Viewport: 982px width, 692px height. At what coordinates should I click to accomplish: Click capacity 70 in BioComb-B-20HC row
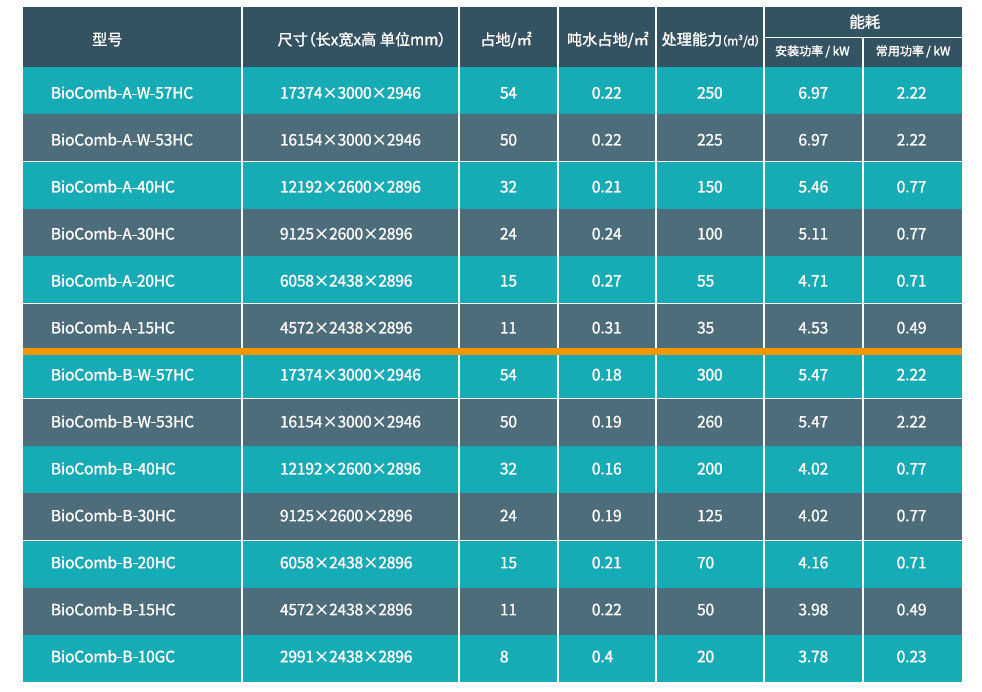pos(705,562)
